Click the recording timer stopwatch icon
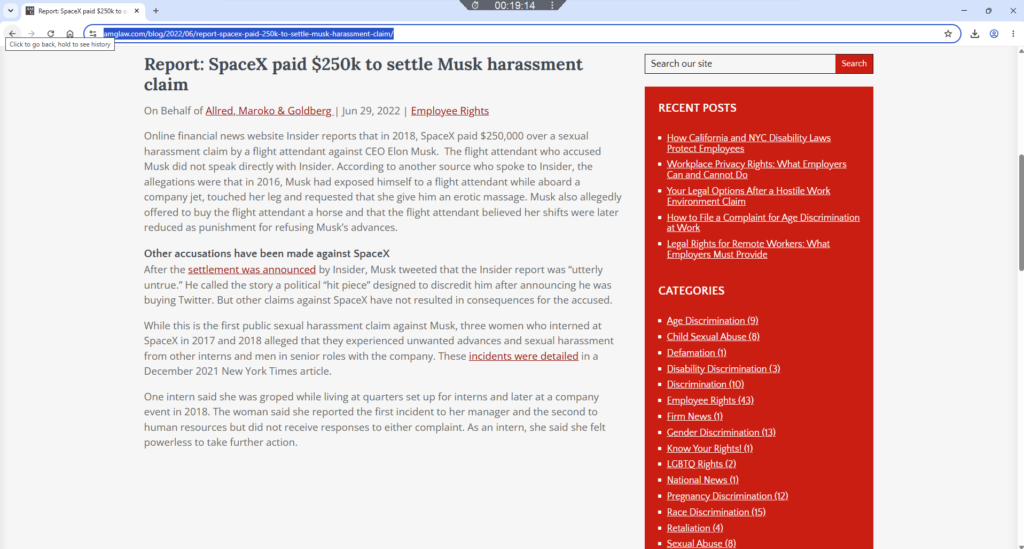Image resolution: width=1024 pixels, height=549 pixels. coord(475,5)
